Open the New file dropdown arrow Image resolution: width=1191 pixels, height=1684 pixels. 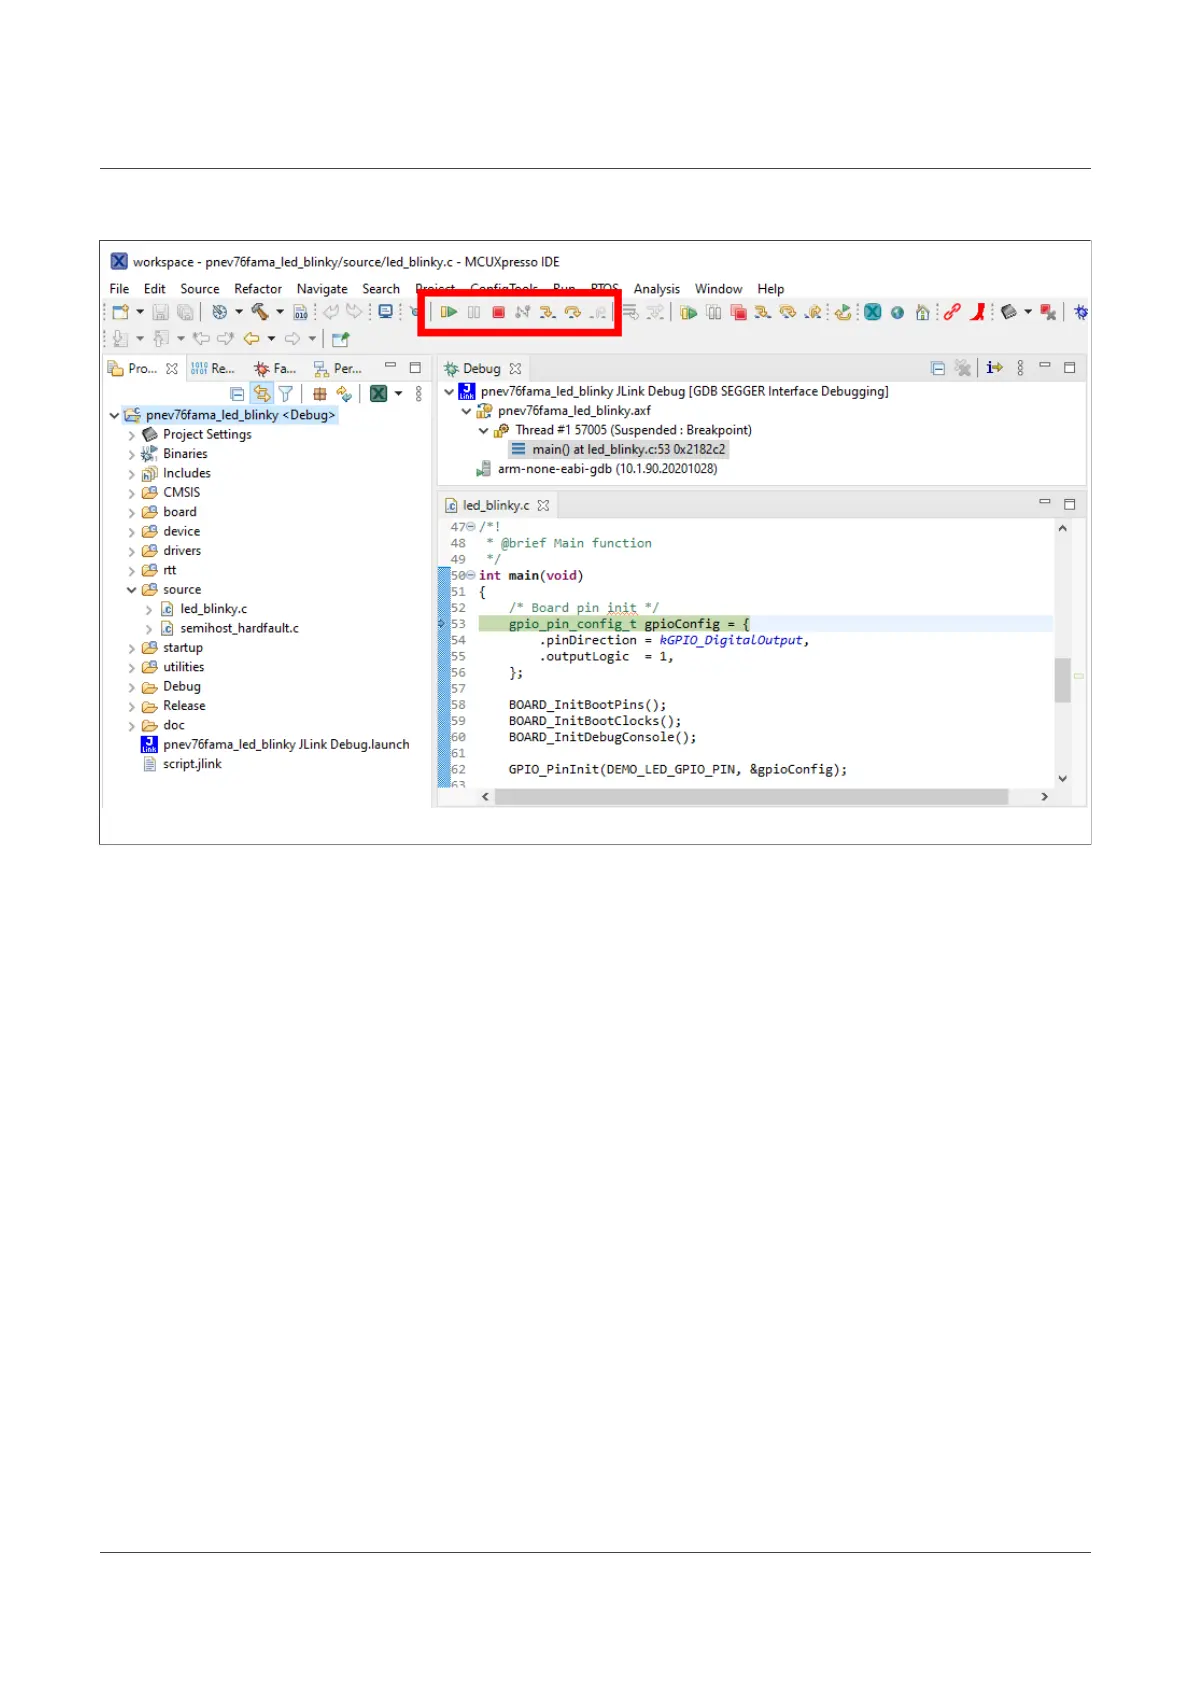point(140,312)
